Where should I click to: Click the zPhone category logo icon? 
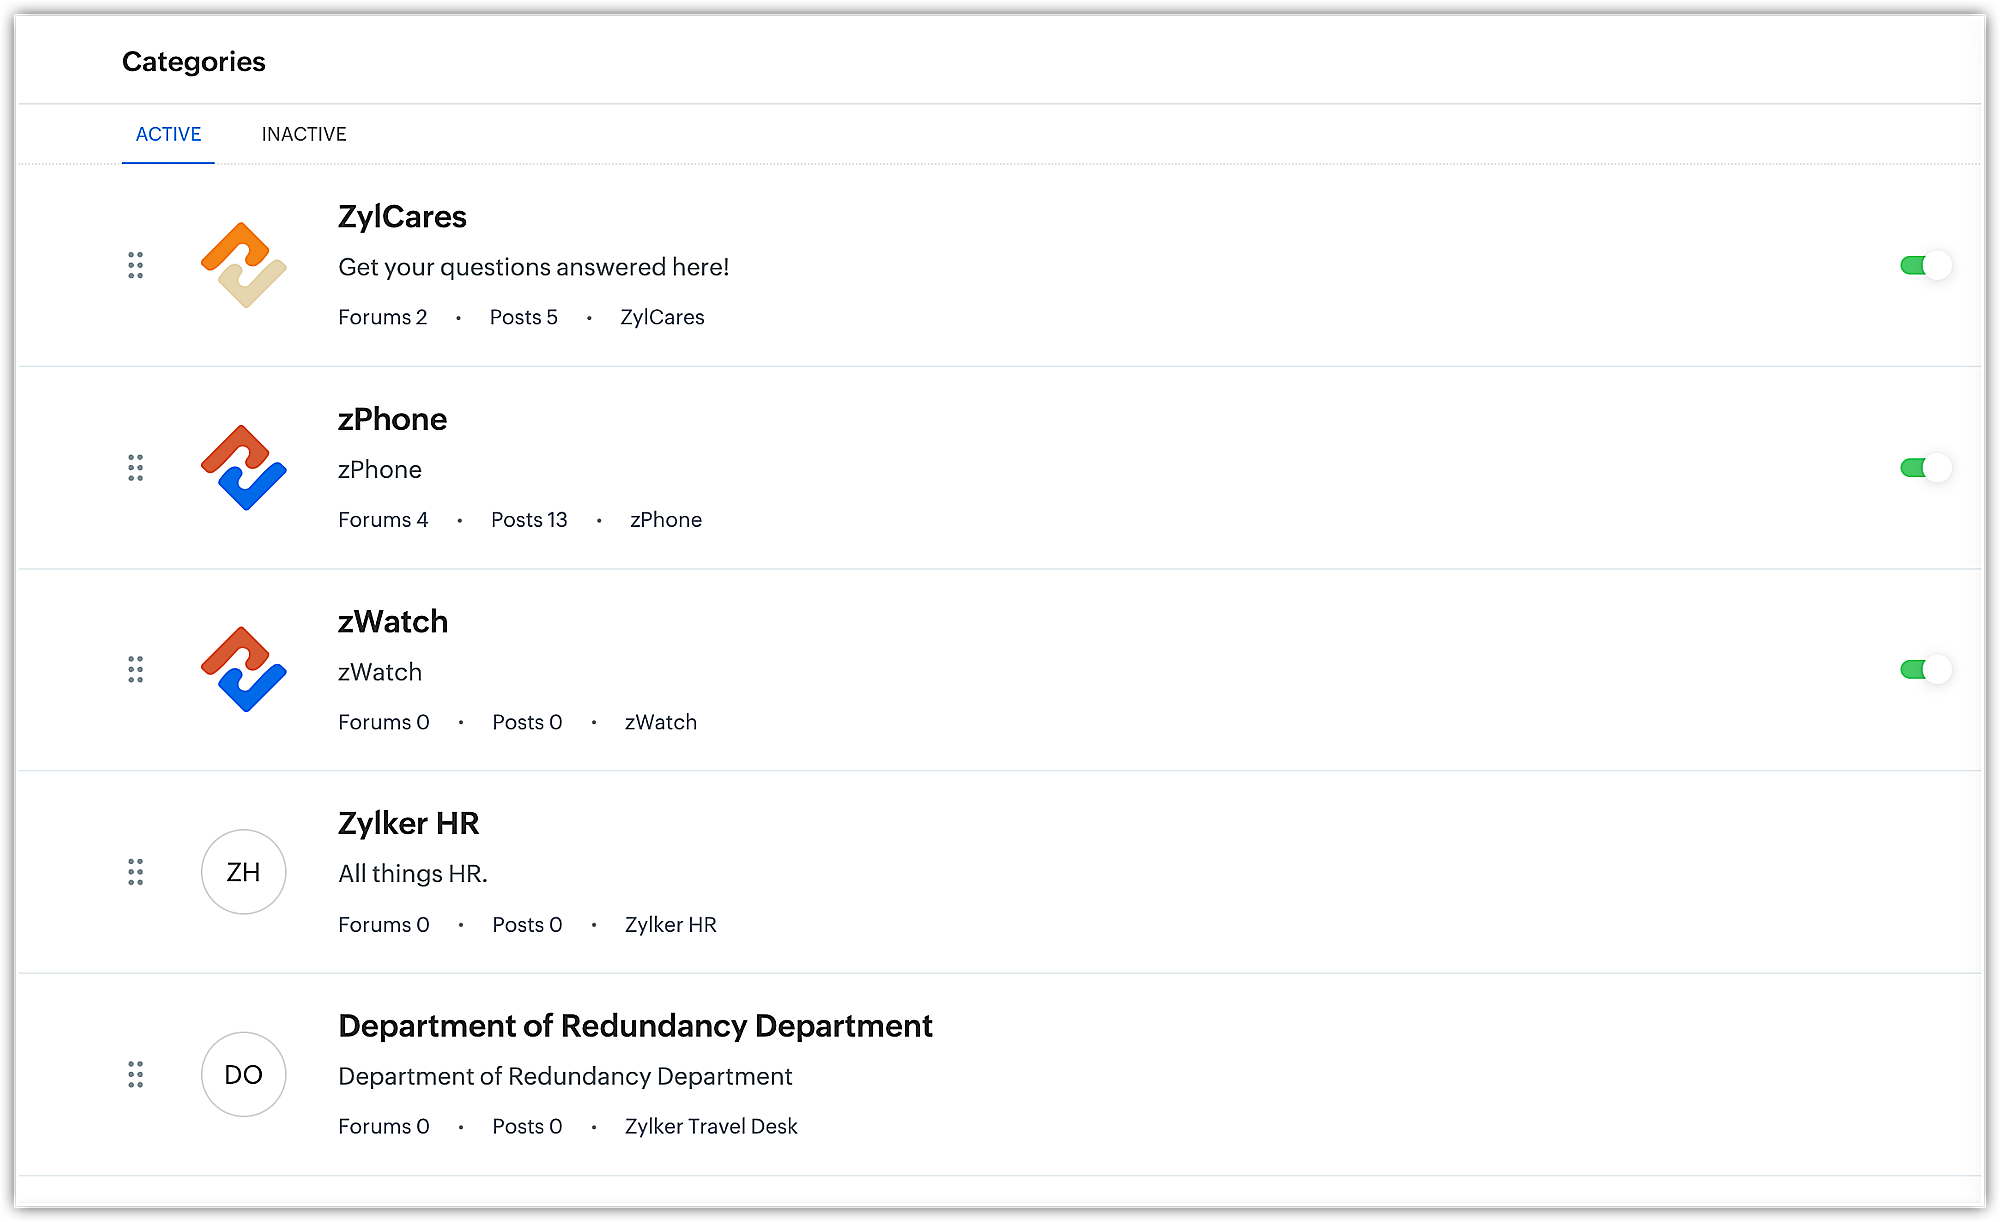[243, 467]
